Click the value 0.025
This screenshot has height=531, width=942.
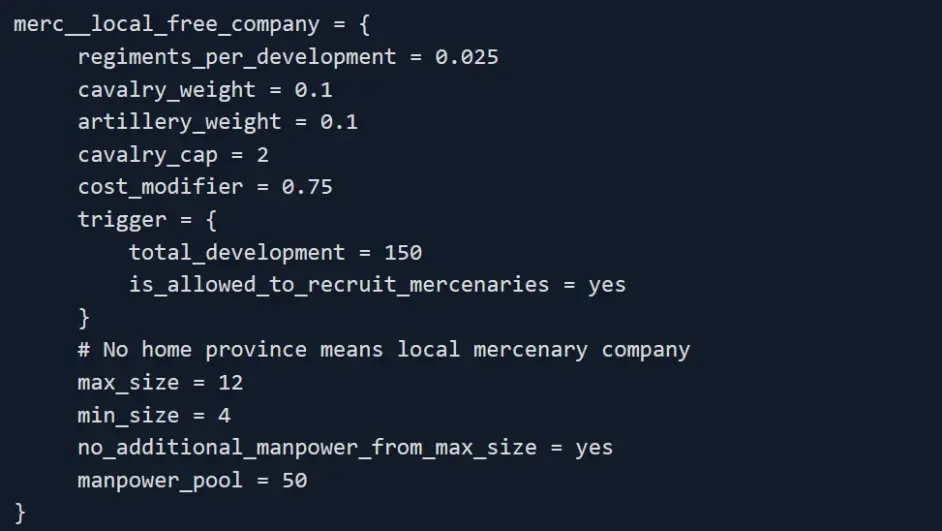466,57
